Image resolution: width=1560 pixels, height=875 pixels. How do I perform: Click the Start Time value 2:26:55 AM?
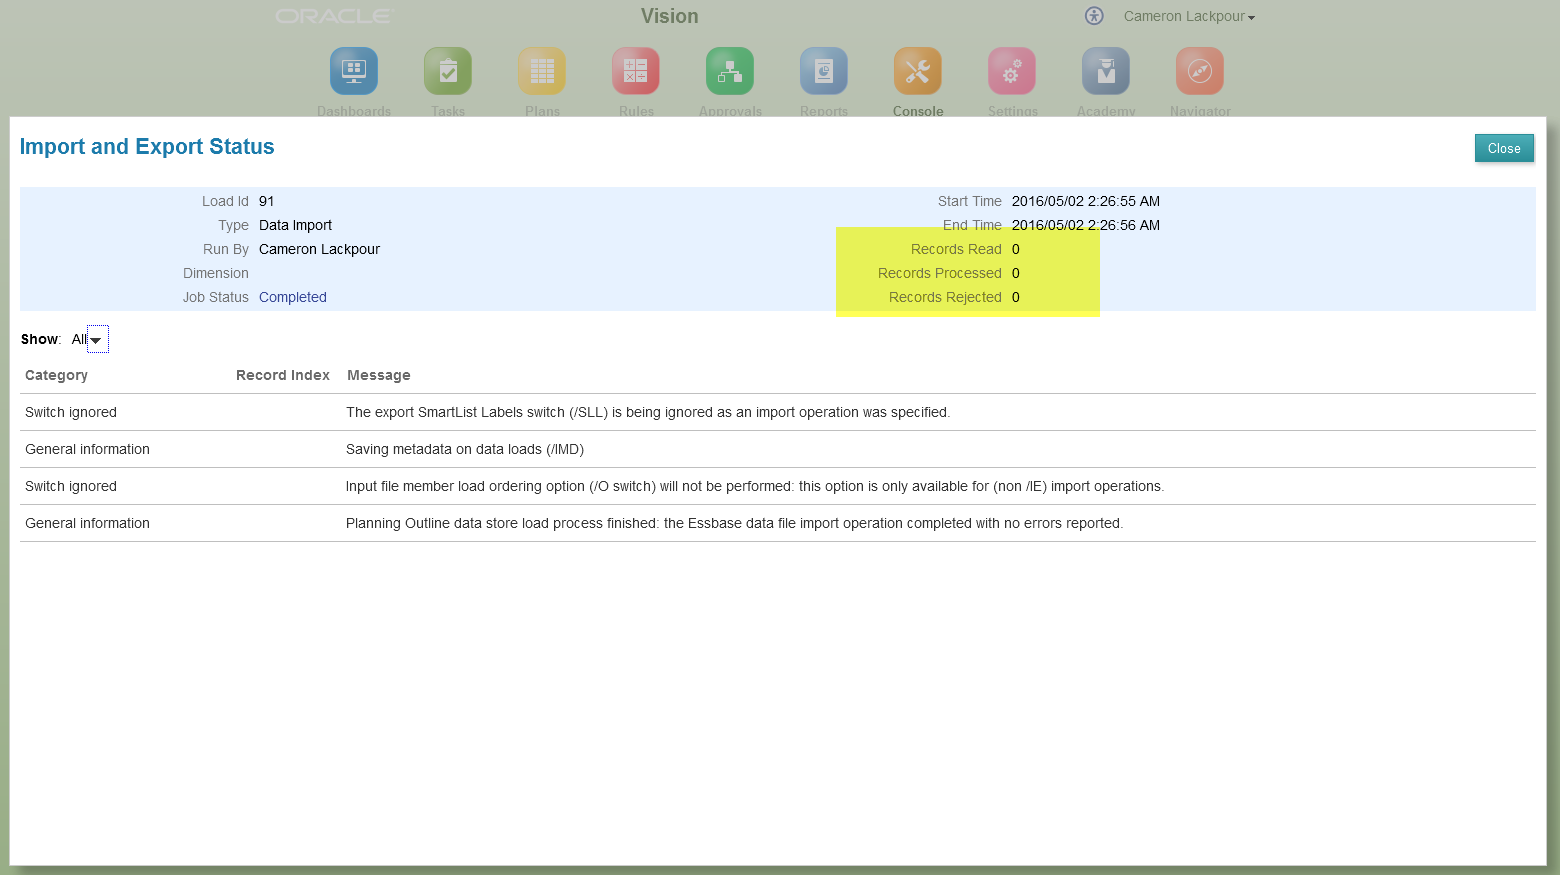pyautogui.click(x=1086, y=201)
